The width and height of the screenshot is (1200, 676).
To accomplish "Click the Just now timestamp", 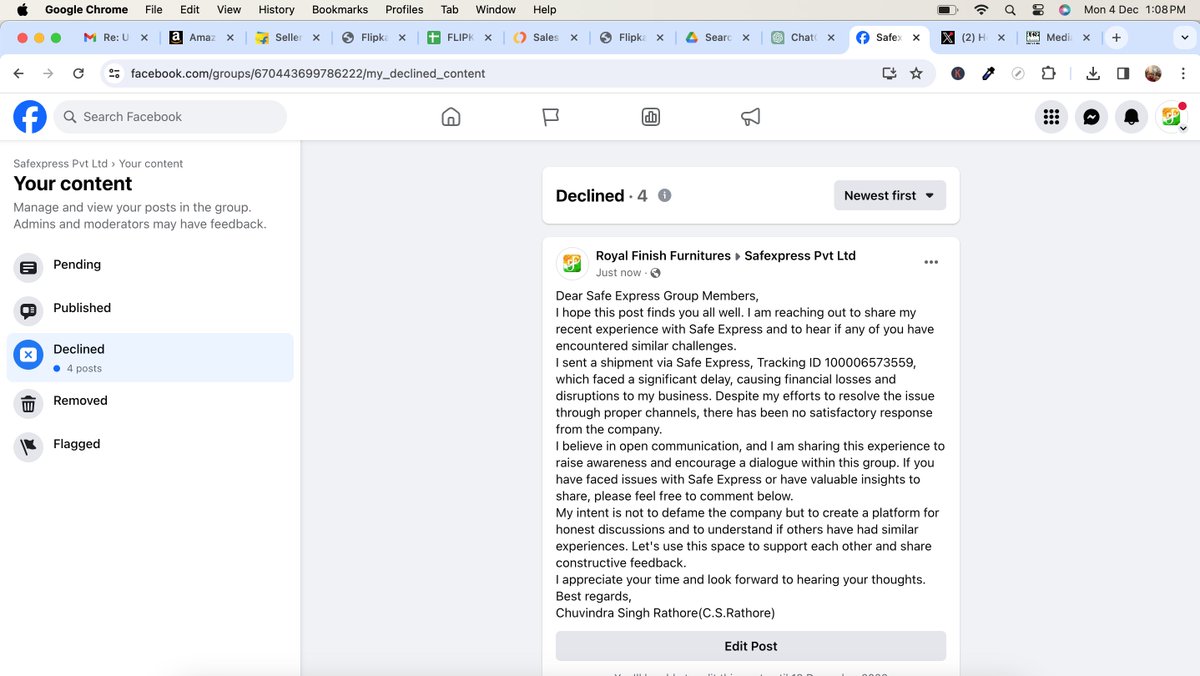I will (x=618, y=273).
